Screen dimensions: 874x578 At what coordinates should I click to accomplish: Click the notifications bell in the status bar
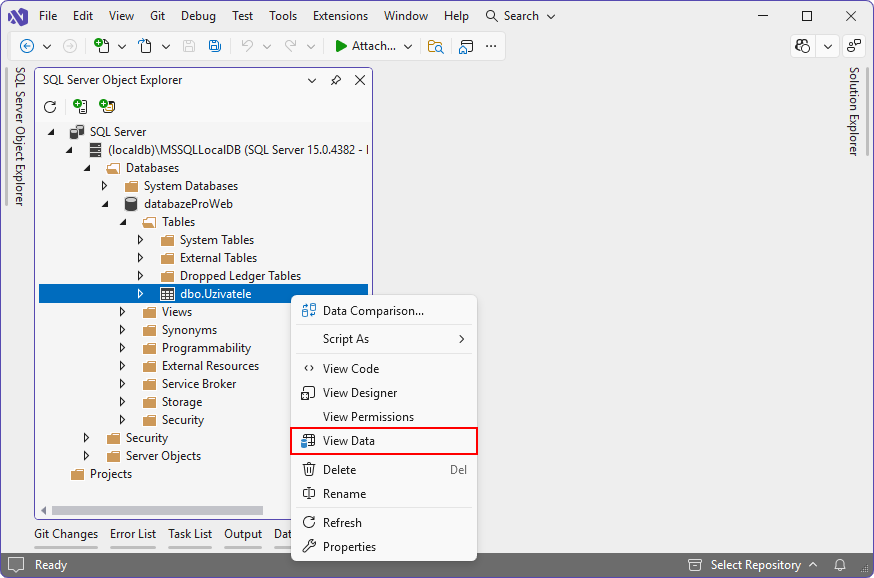pyautogui.click(x=840, y=564)
